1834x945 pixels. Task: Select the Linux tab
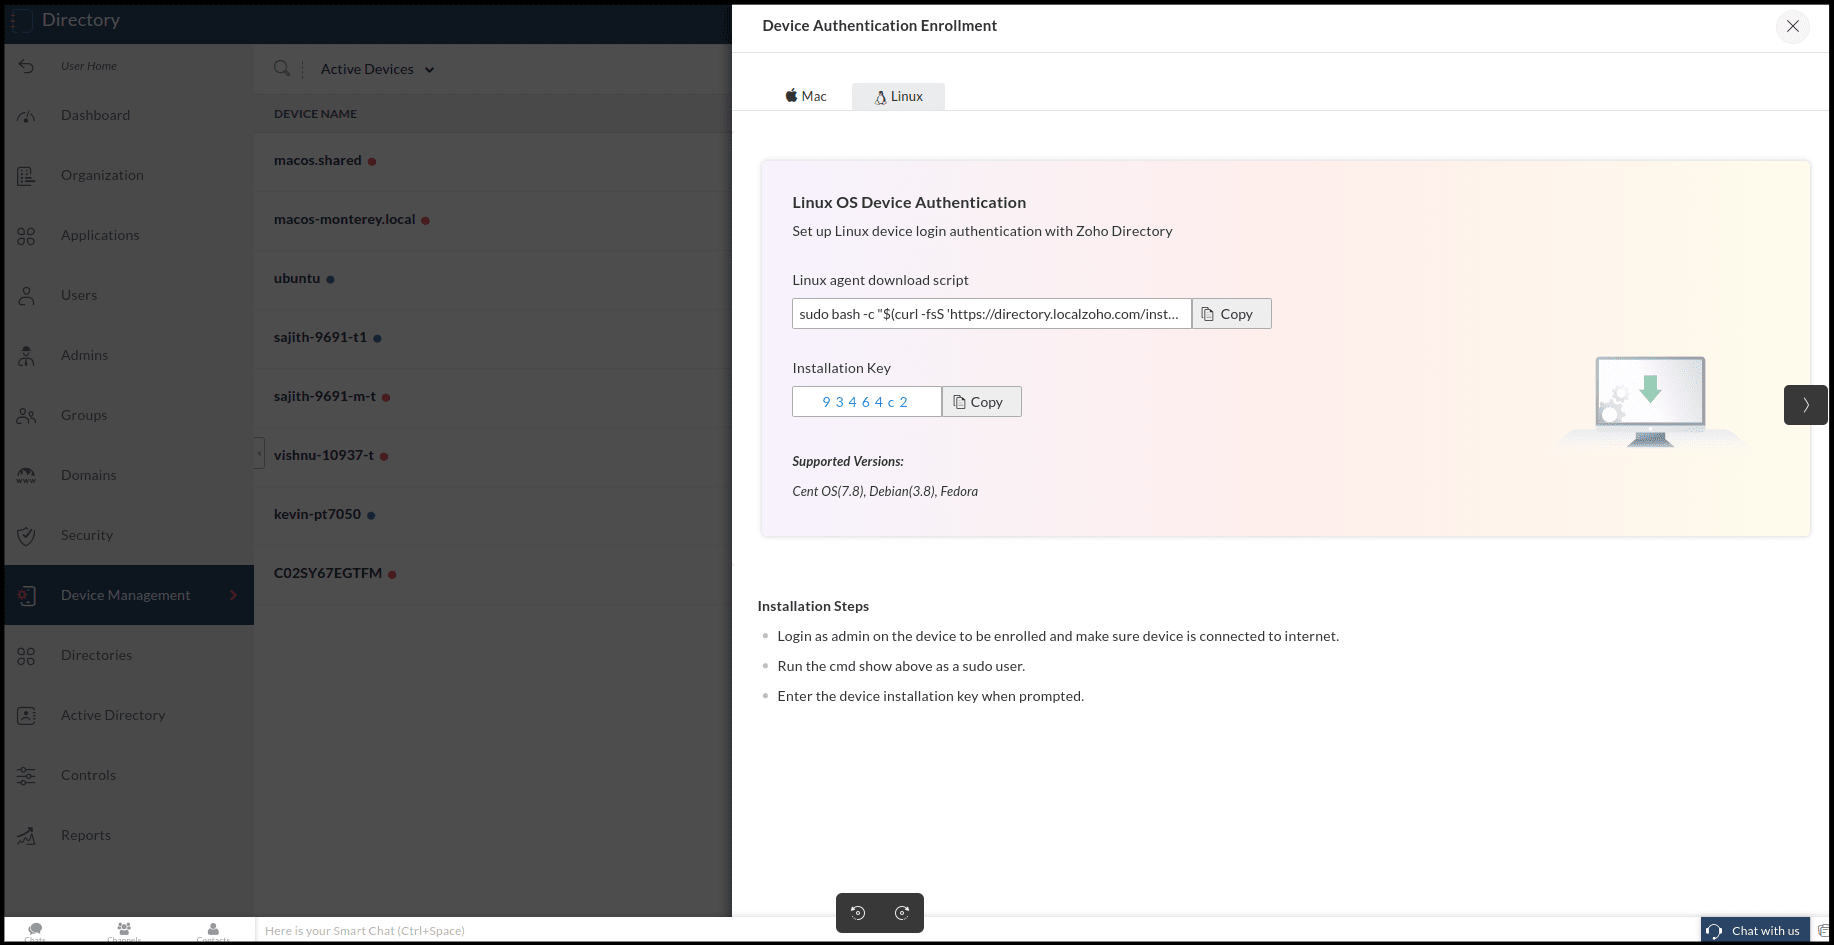click(898, 96)
